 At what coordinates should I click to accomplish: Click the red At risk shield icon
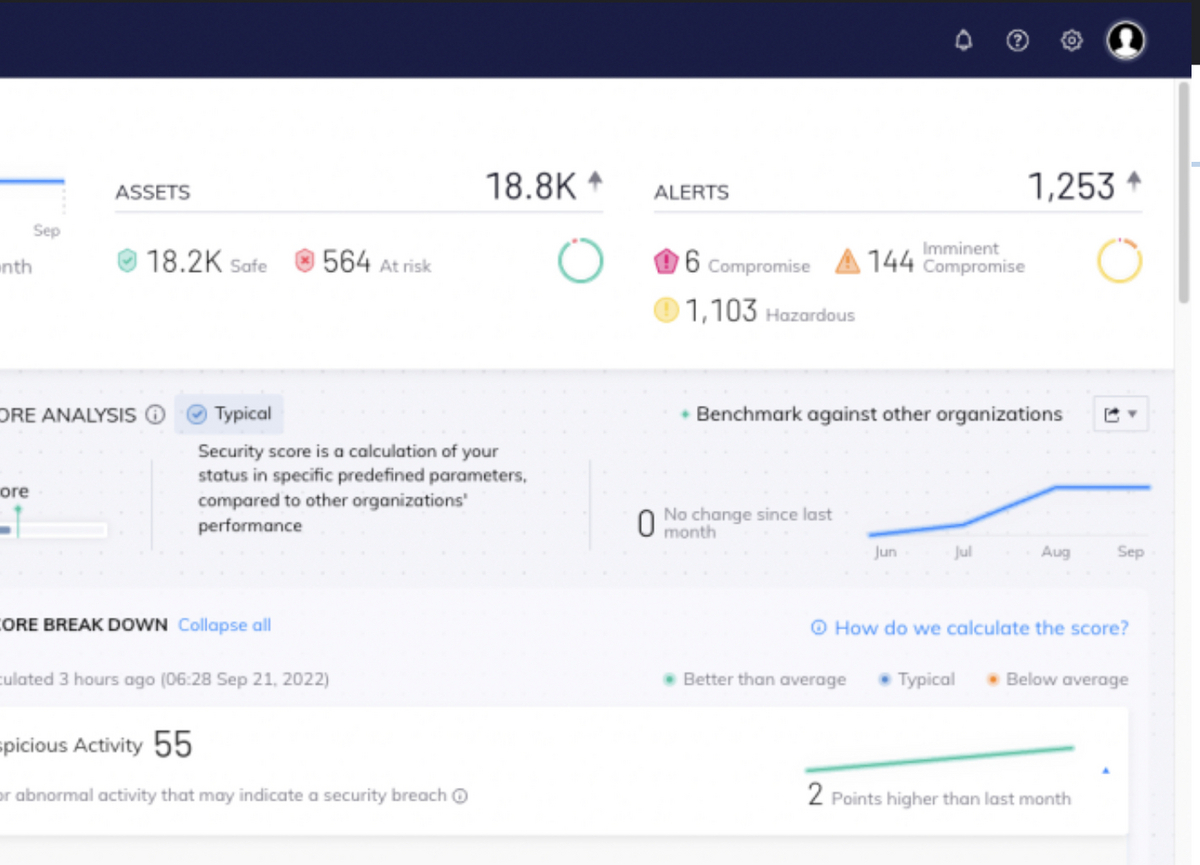pos(304,262)
